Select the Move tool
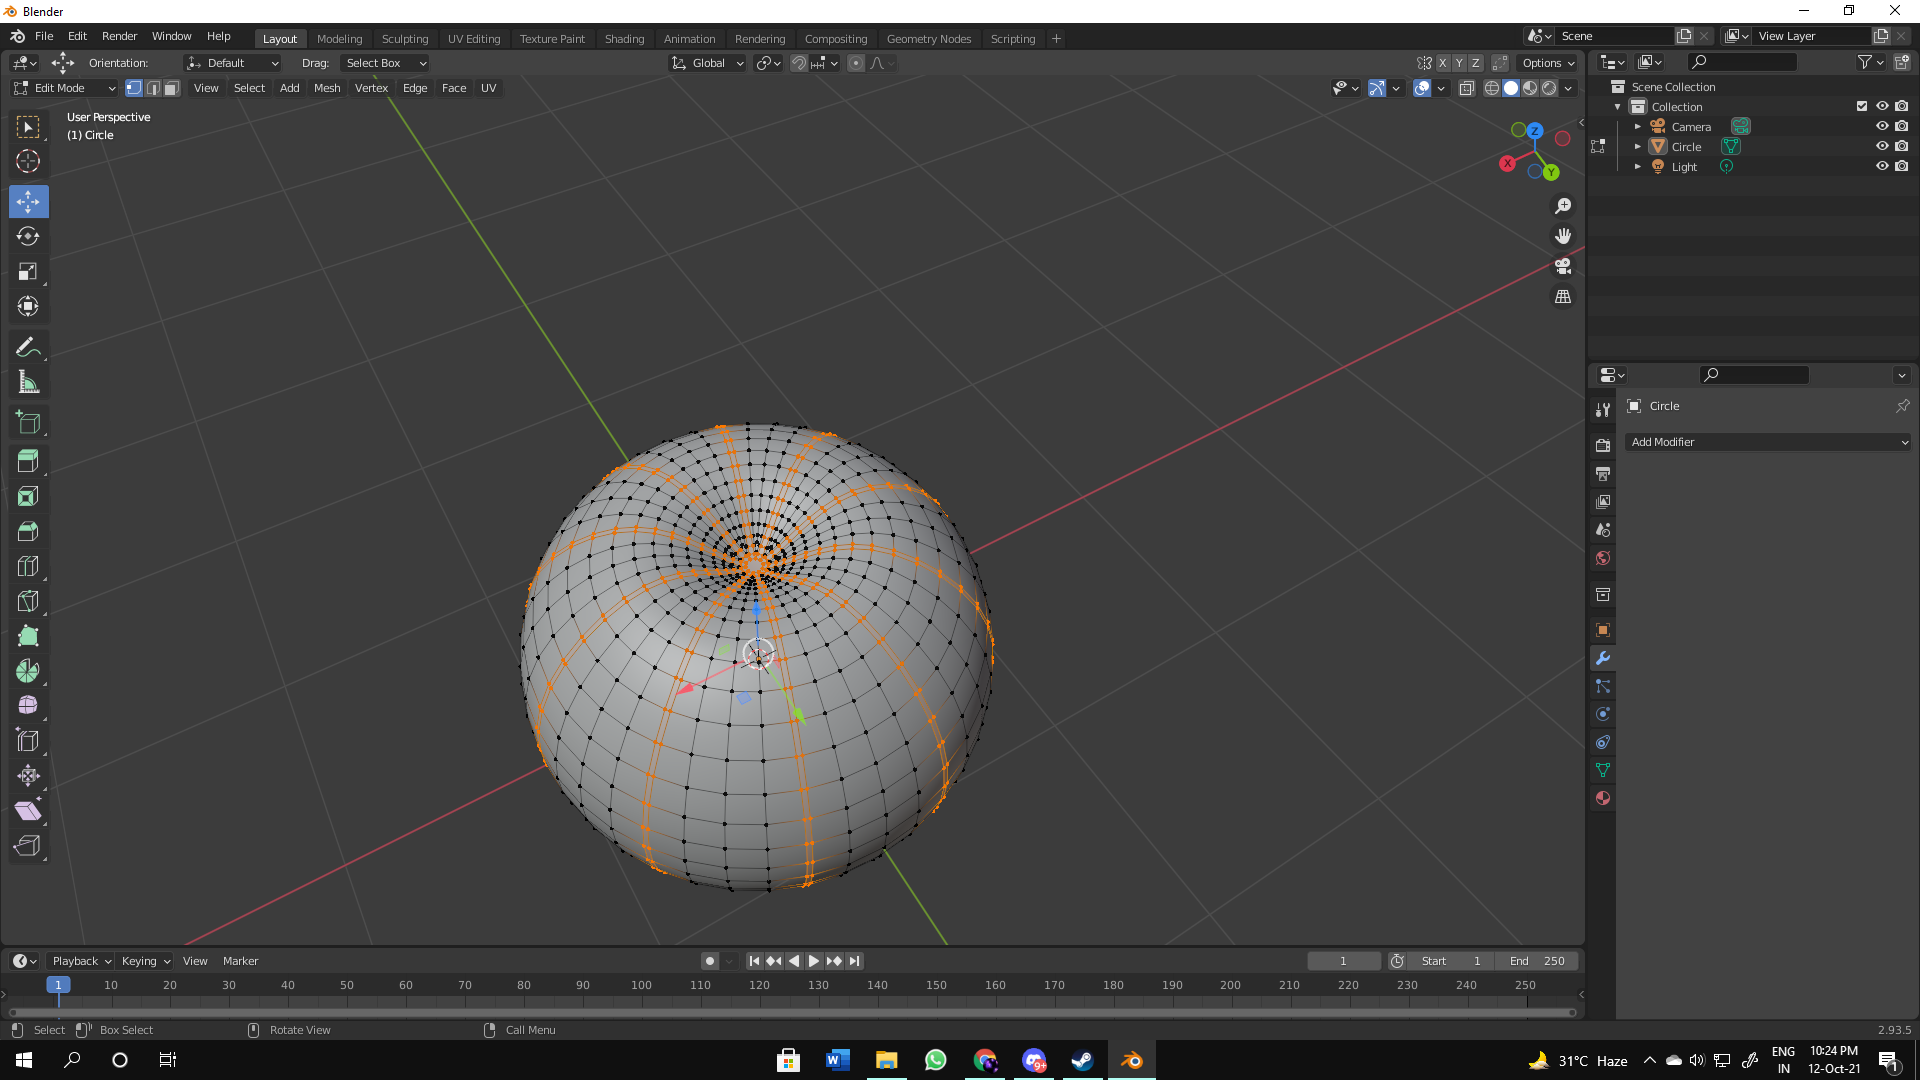The width and height of the screenshot is (1920, 1080). pos(28,202)
